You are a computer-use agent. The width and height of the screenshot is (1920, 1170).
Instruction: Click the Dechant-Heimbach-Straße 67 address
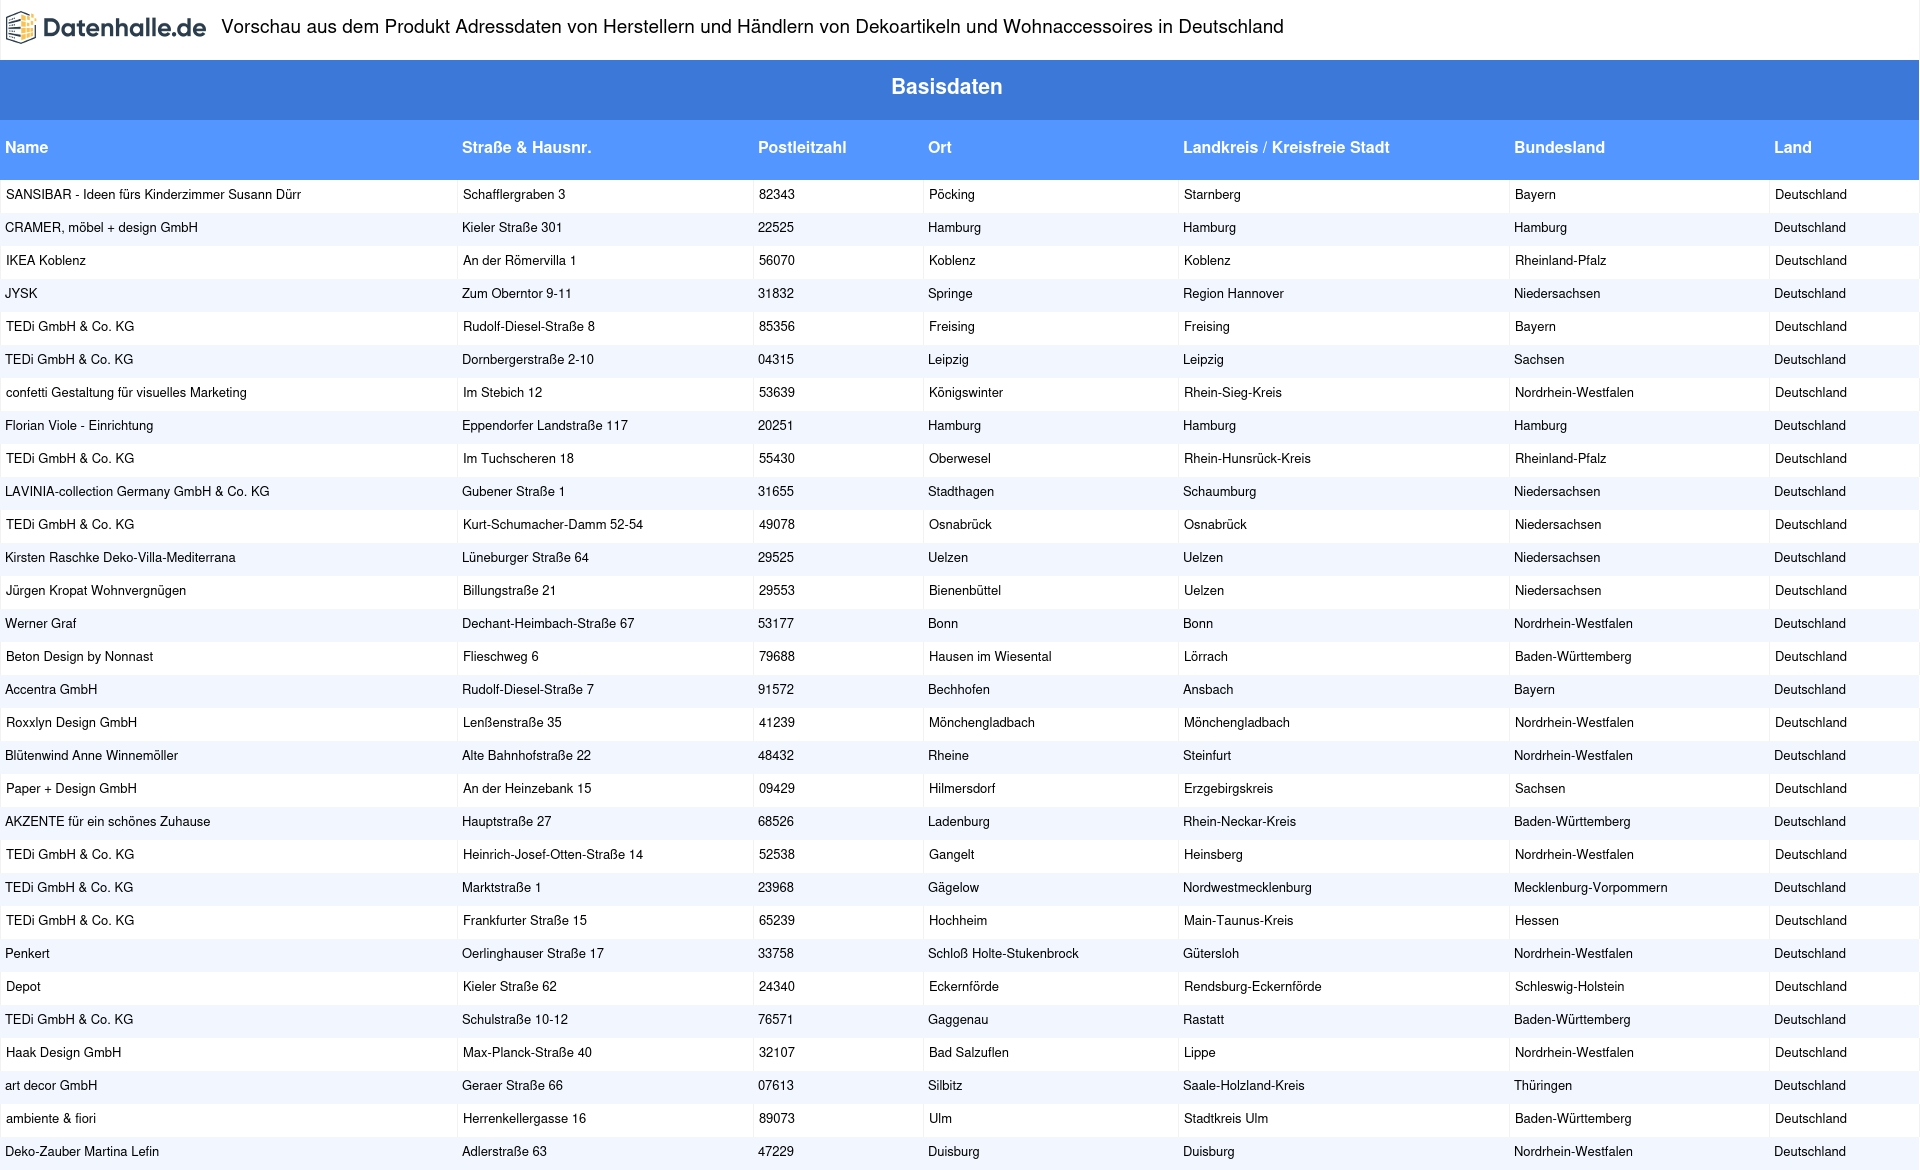[548, 623]
